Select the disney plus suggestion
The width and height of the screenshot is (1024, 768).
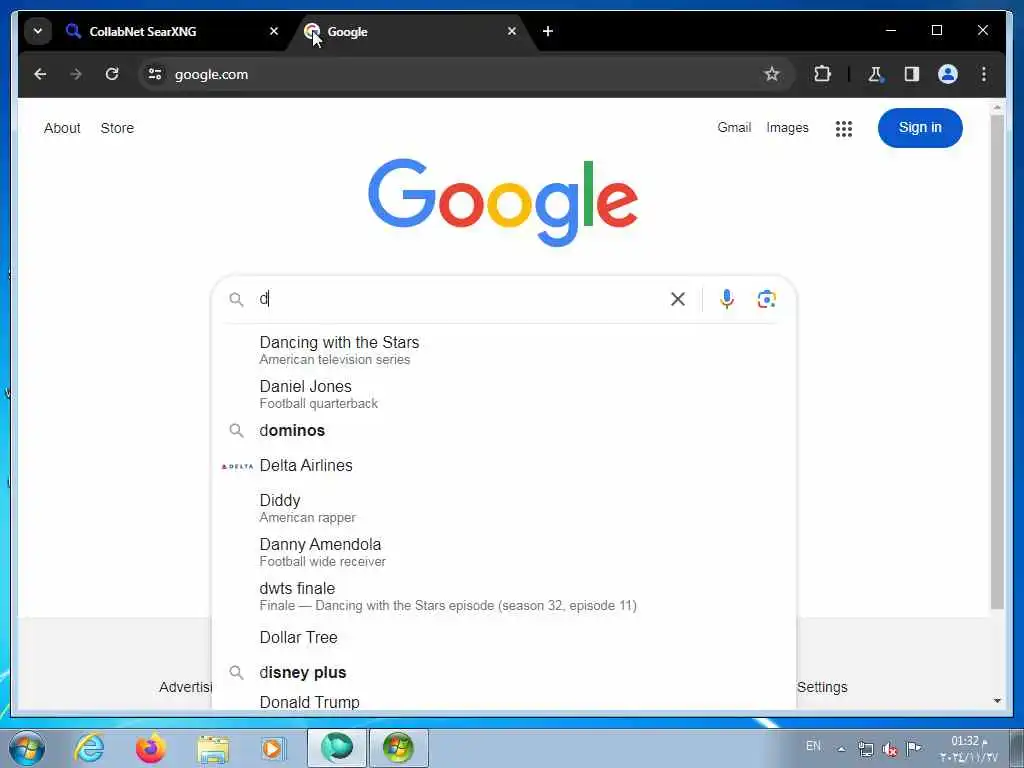[504, 673]
